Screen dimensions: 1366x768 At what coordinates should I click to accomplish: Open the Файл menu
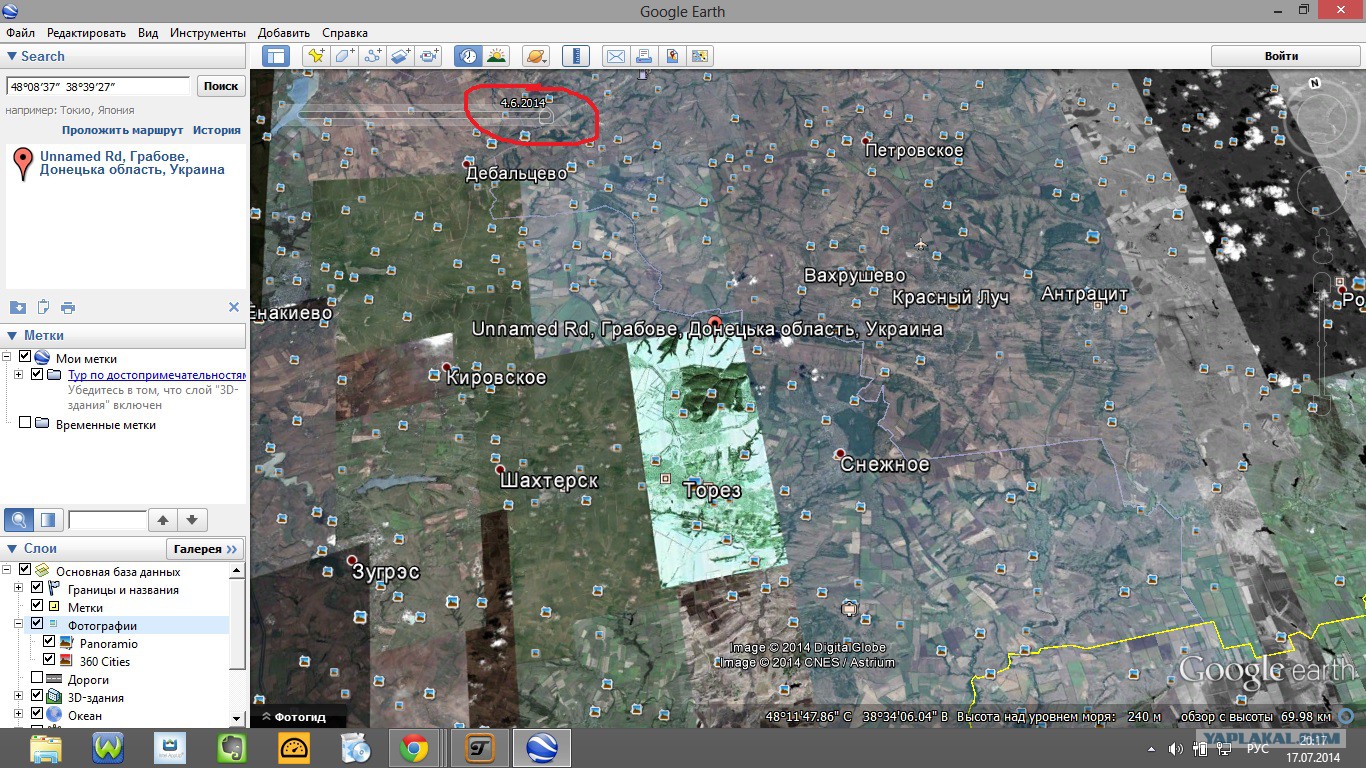coord(20,33)
